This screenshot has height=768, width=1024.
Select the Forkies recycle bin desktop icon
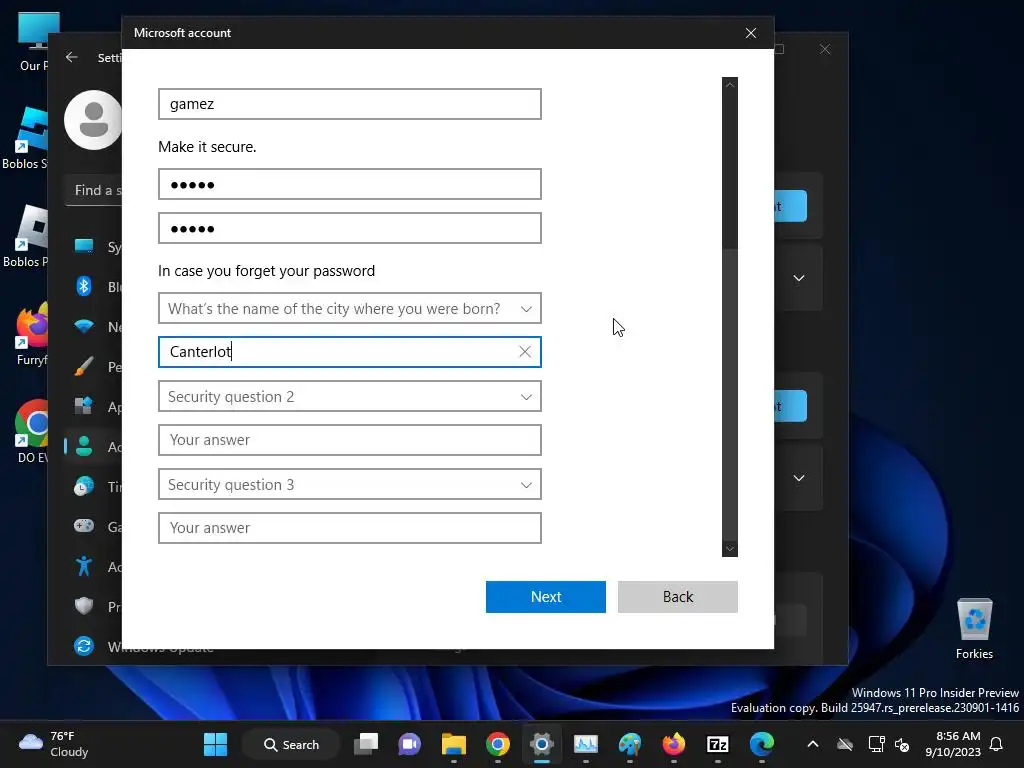974,628
